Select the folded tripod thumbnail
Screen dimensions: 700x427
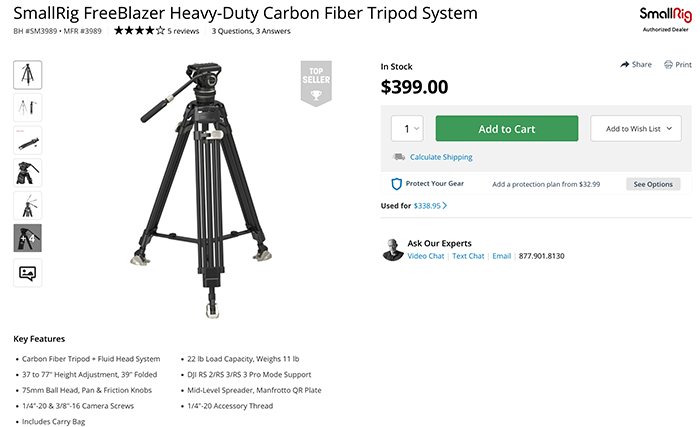point(28,140)
